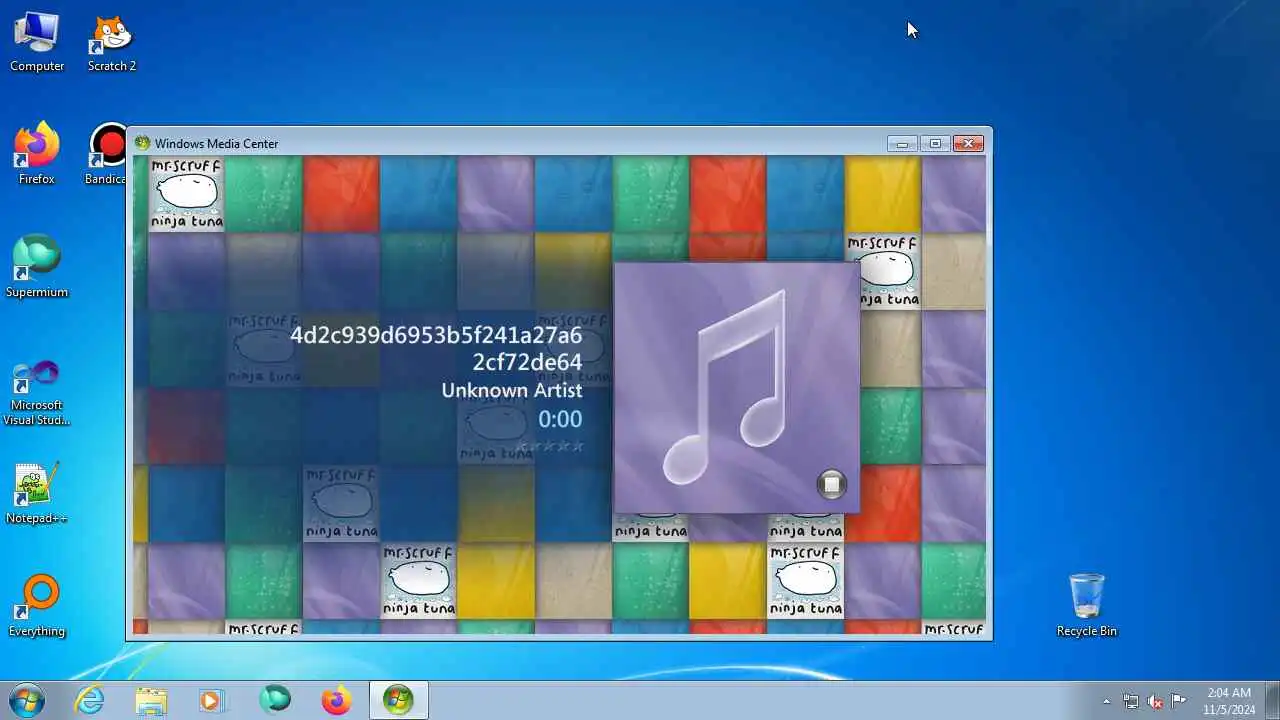Click the Unknown Artist label
The width and height of the screenshot is (1280, 720).
pos(511,390)
